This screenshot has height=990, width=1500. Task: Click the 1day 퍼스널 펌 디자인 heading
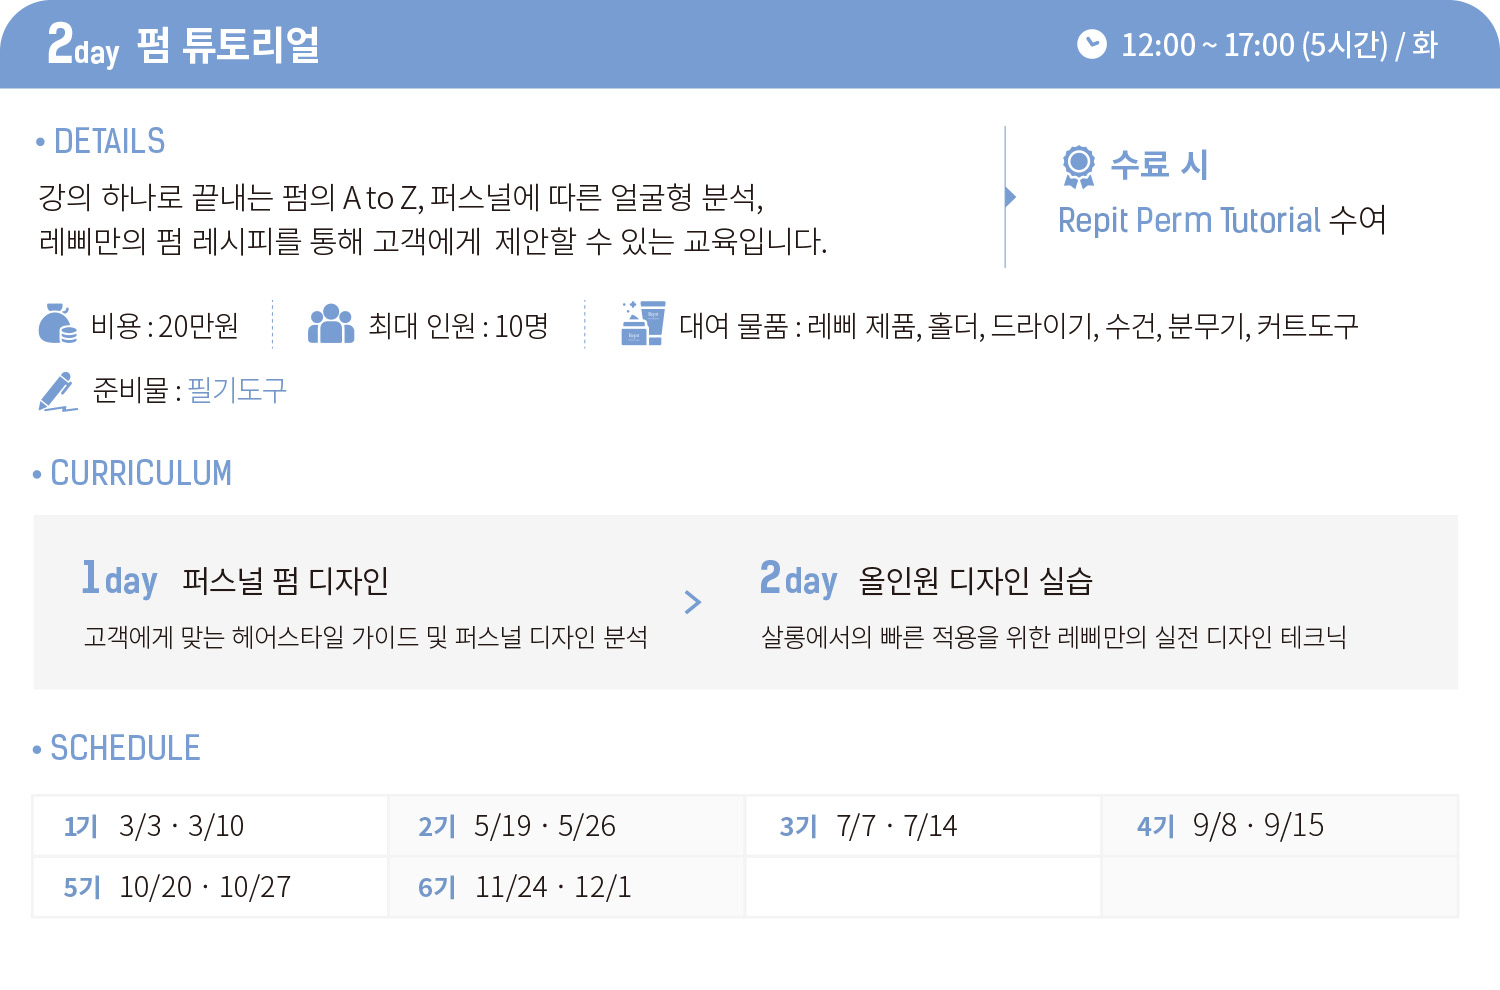pyautogui.click(x=235, y=580)
